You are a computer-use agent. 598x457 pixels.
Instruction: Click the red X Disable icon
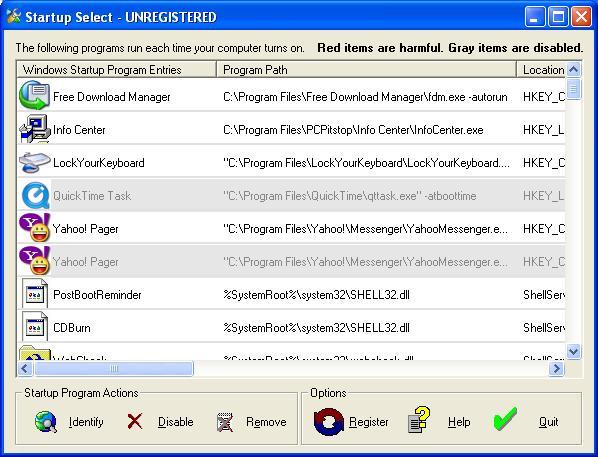(135, 422)
